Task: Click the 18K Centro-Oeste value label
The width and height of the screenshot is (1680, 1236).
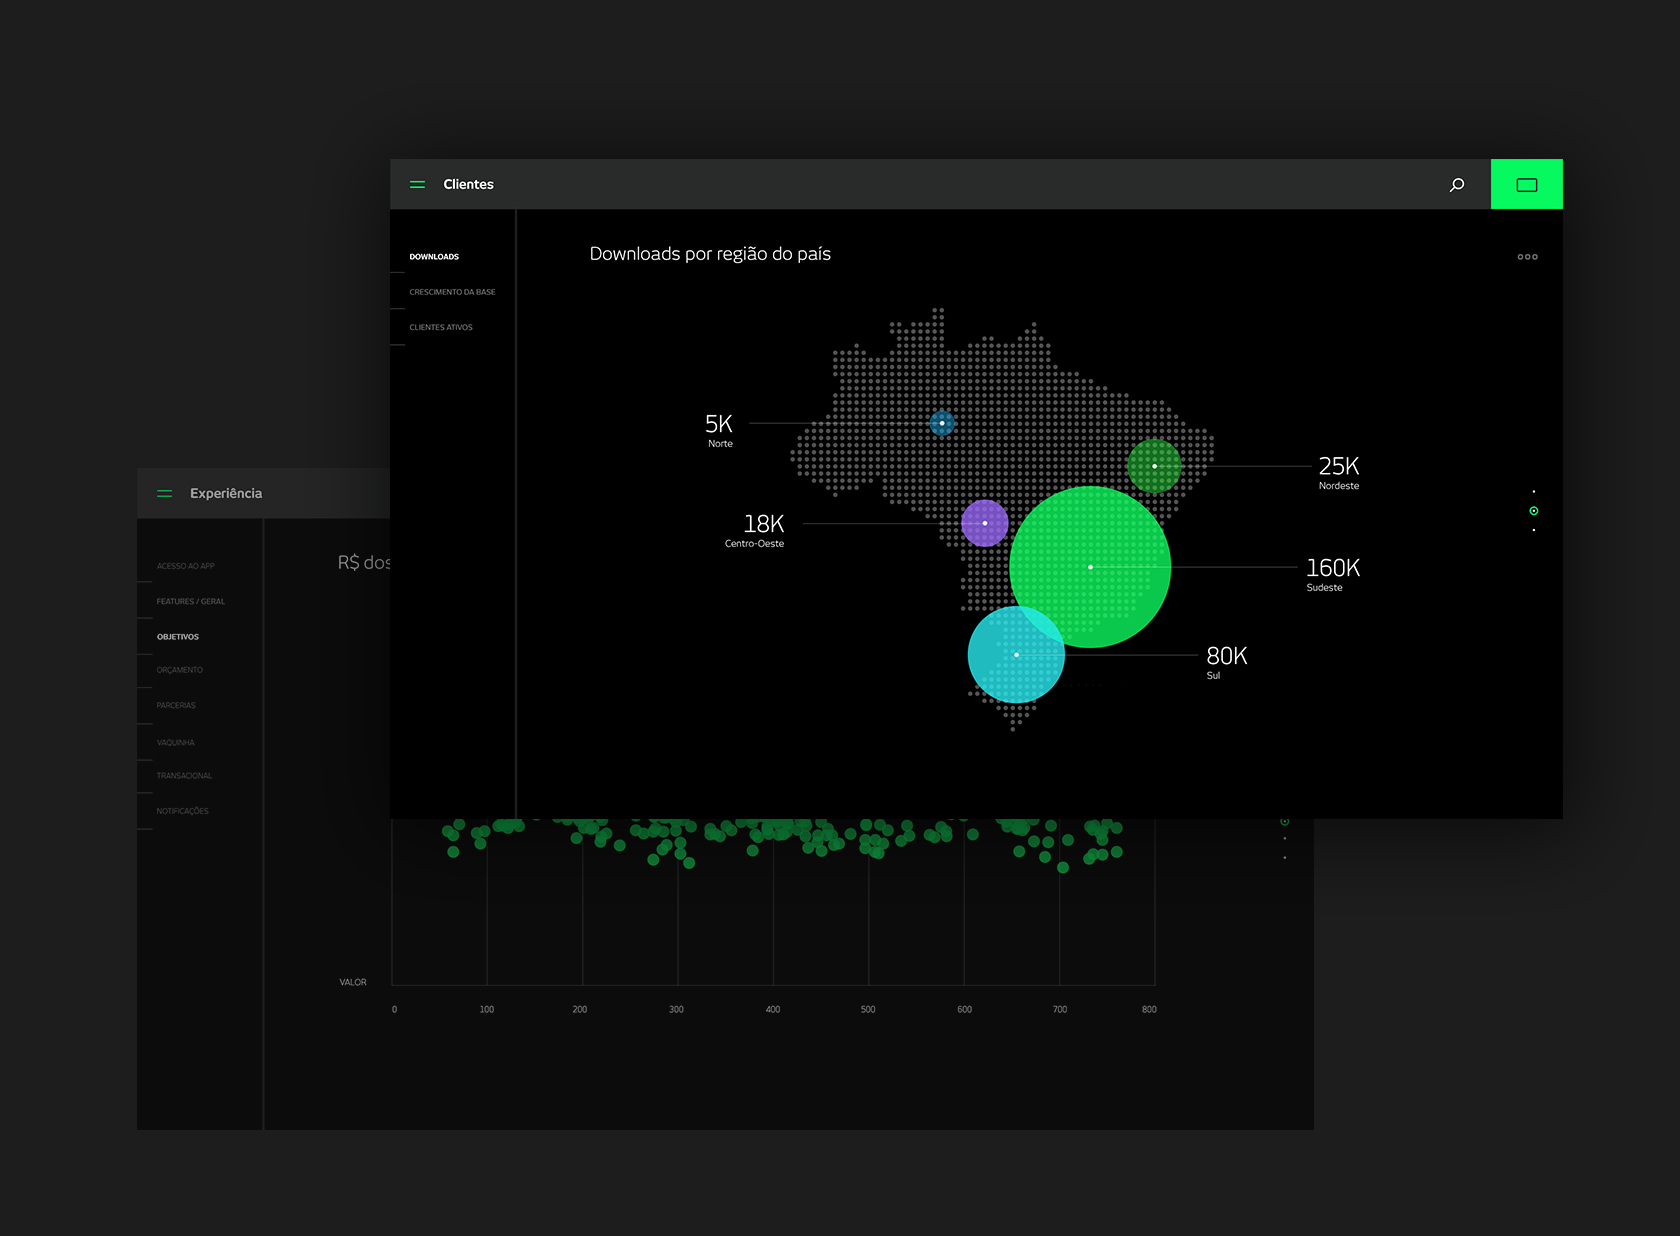Action: click(x=755, y=530)
